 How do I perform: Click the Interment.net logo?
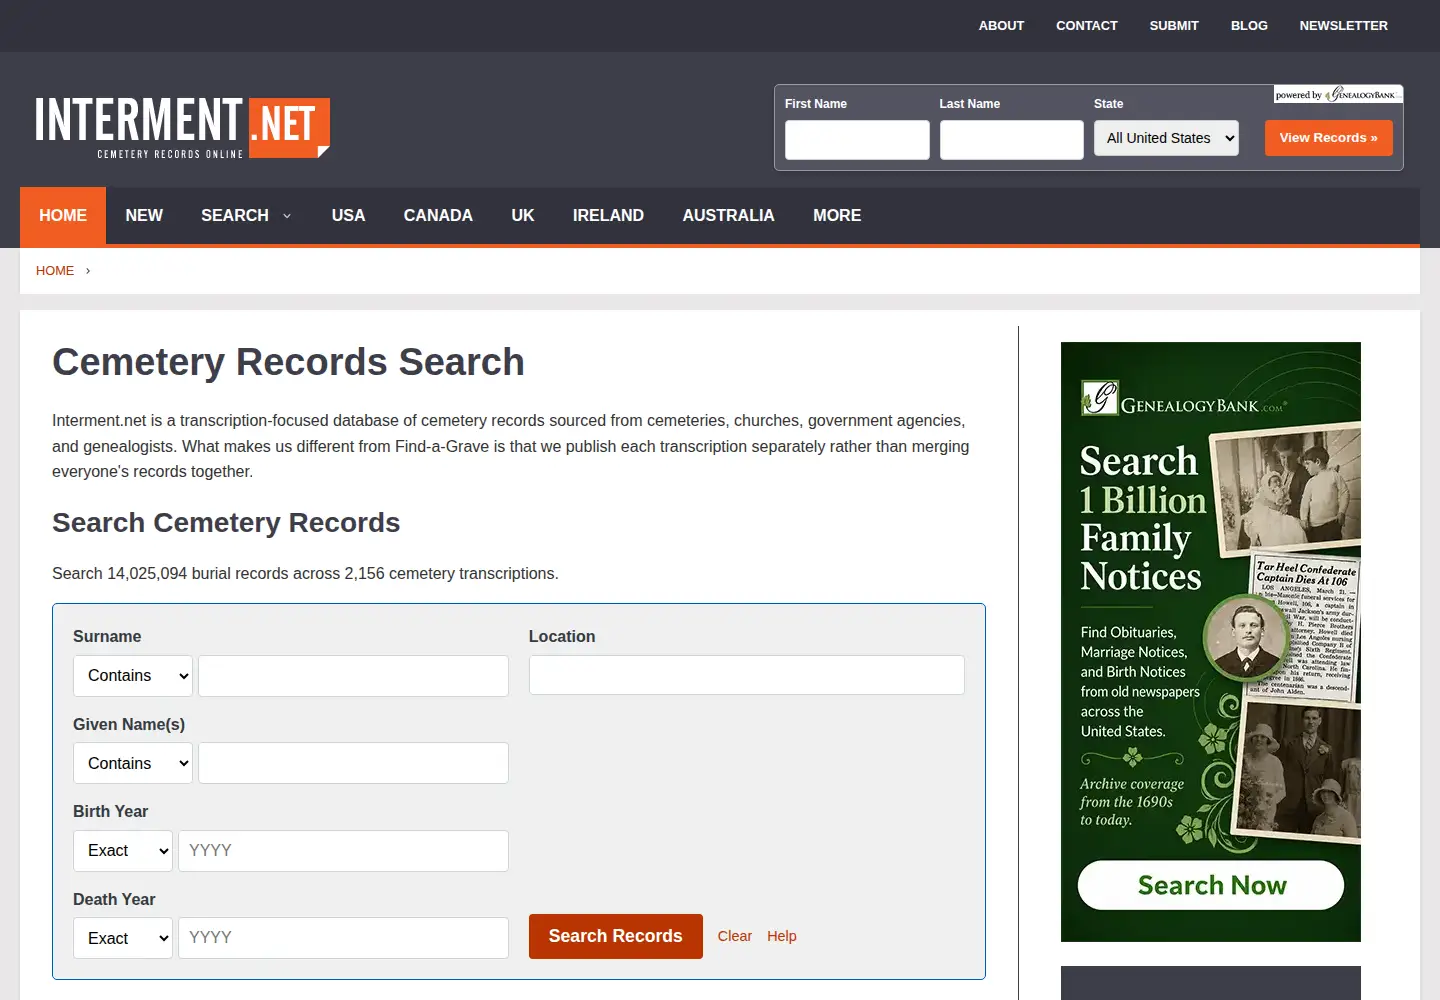tap(182, 127)
